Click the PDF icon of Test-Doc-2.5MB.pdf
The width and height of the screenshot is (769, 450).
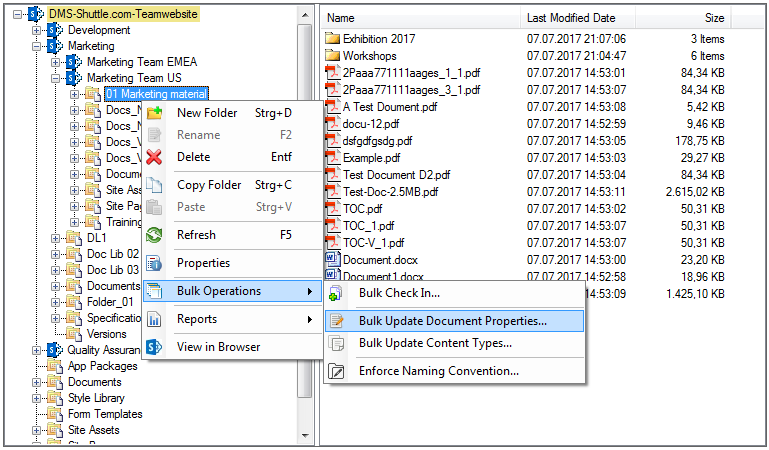(333, 191)
